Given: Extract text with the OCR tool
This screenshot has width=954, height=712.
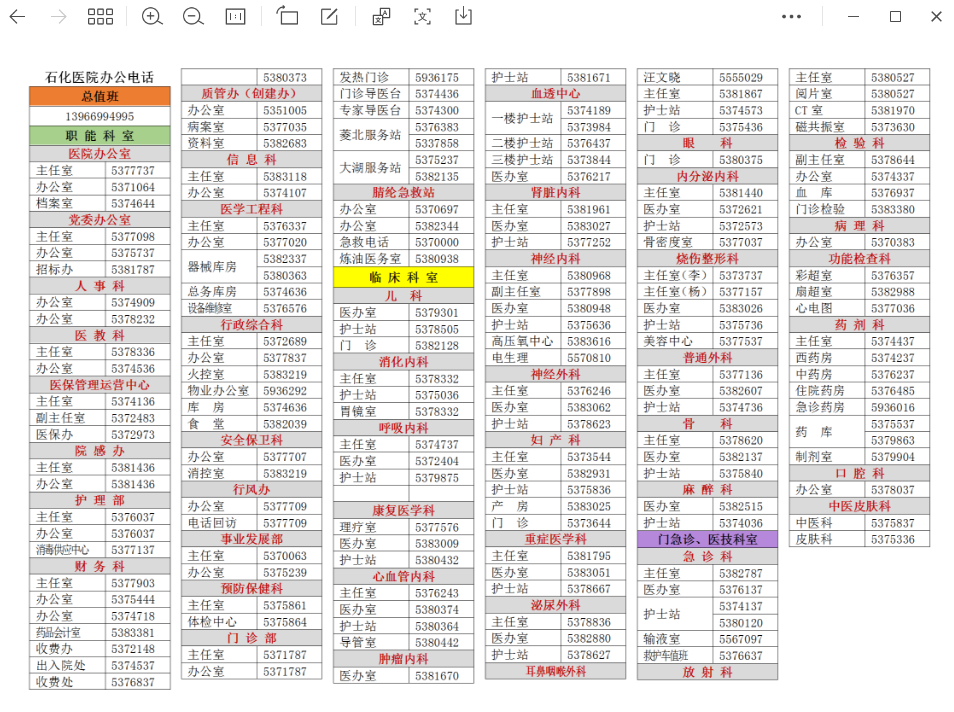Looking at the screenshot, I should [x=422, y=17].
